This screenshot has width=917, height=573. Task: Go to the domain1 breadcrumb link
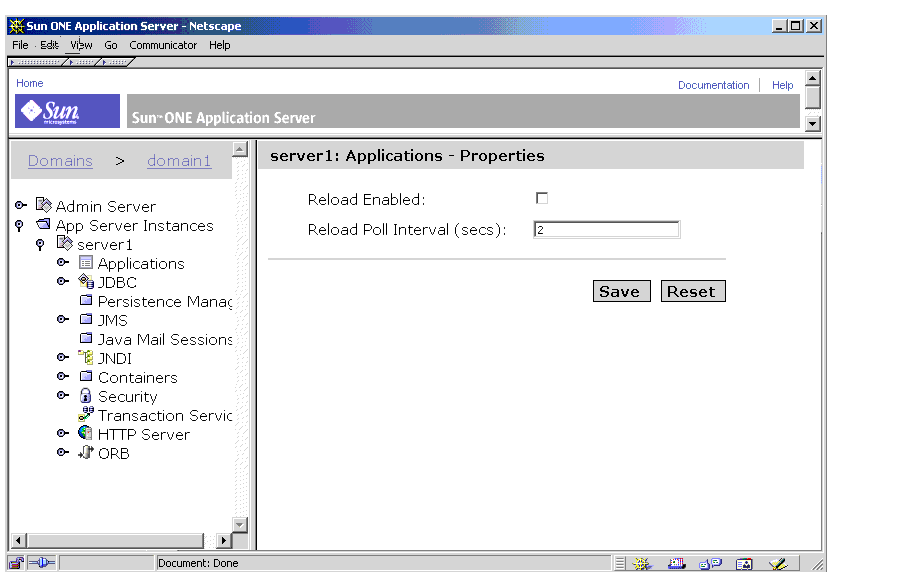(x=179, y=161)
